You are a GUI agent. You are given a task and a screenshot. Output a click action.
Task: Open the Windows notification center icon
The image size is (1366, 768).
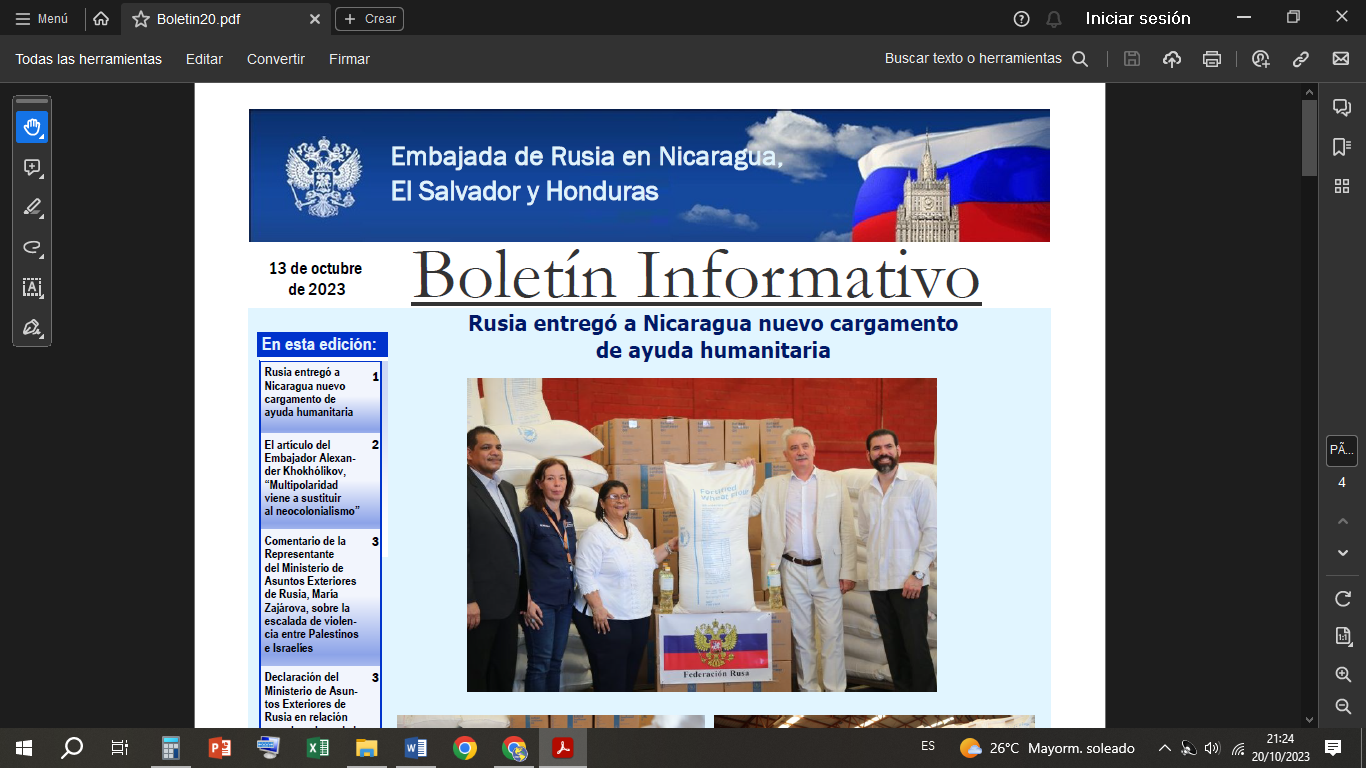[x=1333, y=748]
